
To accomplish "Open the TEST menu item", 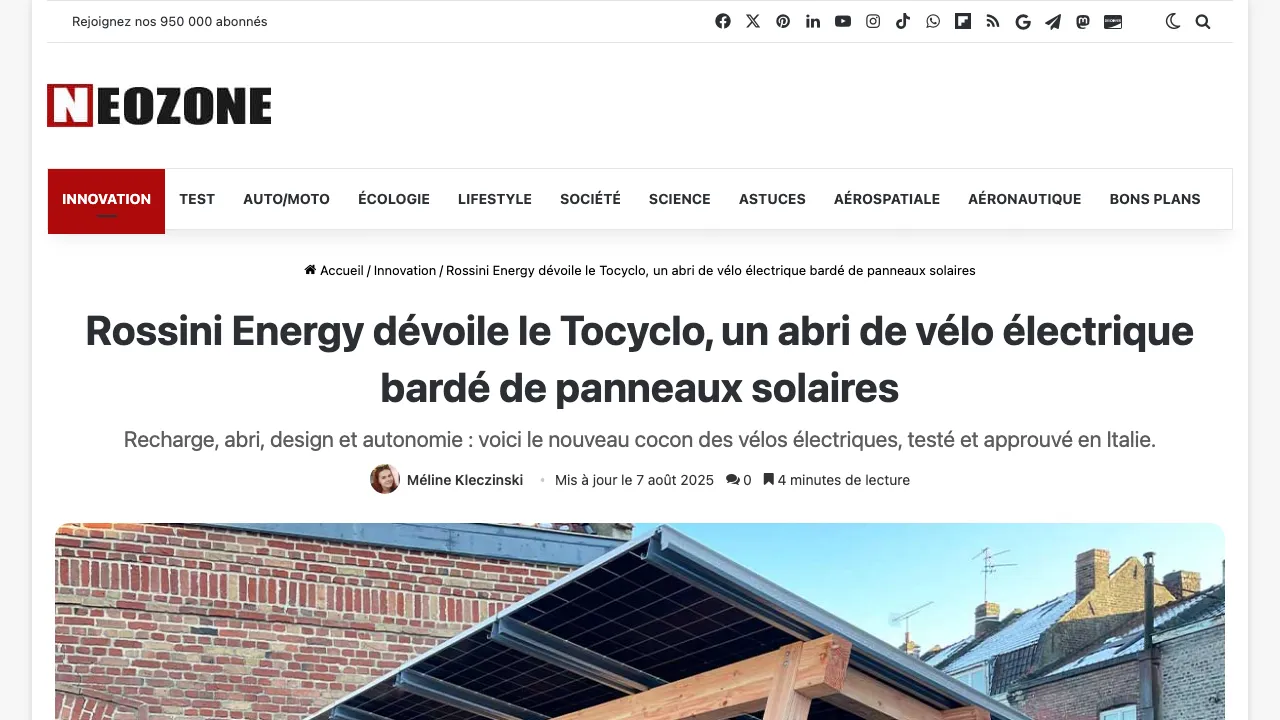I will 197,199.
